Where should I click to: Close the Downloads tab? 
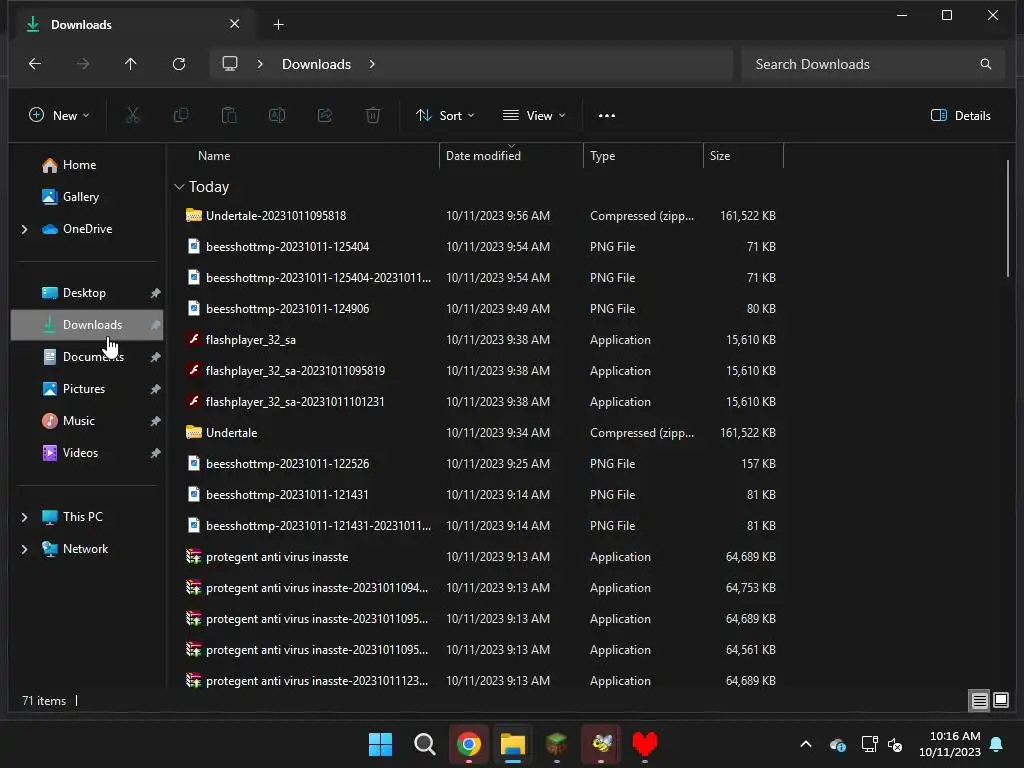(234, 24)
